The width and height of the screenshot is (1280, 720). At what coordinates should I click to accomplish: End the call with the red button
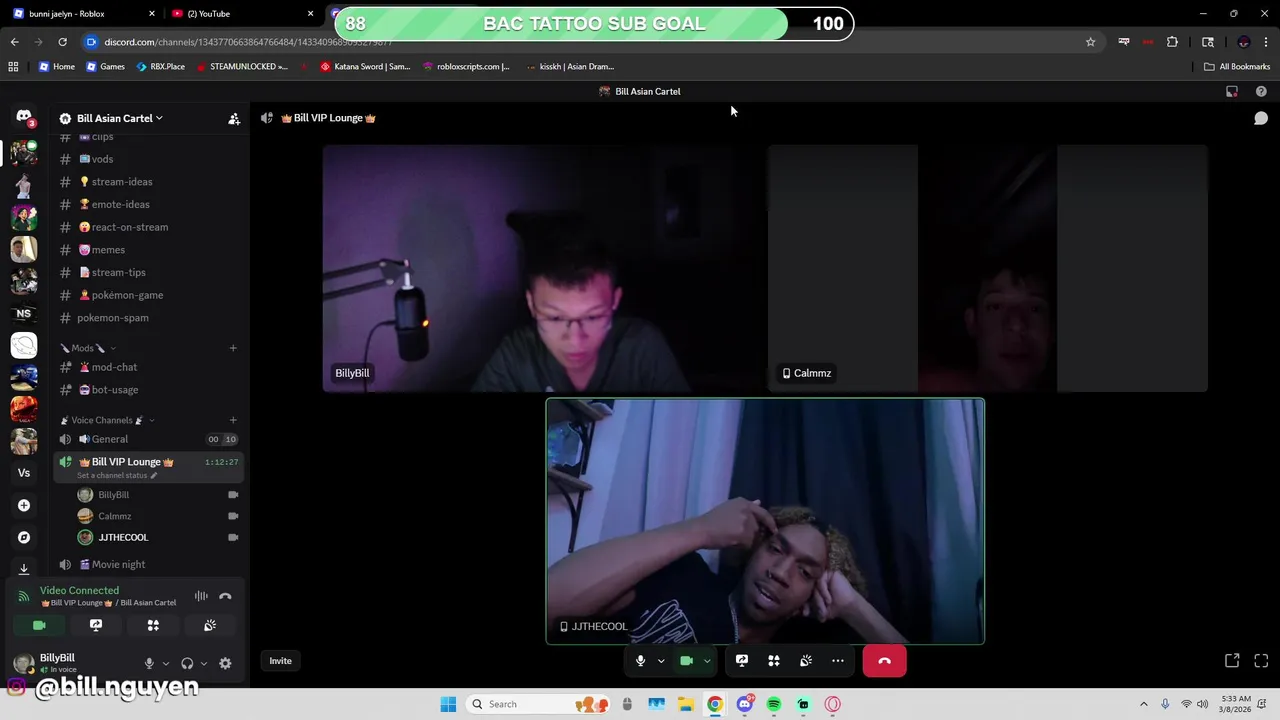click(x=884, y=661)
